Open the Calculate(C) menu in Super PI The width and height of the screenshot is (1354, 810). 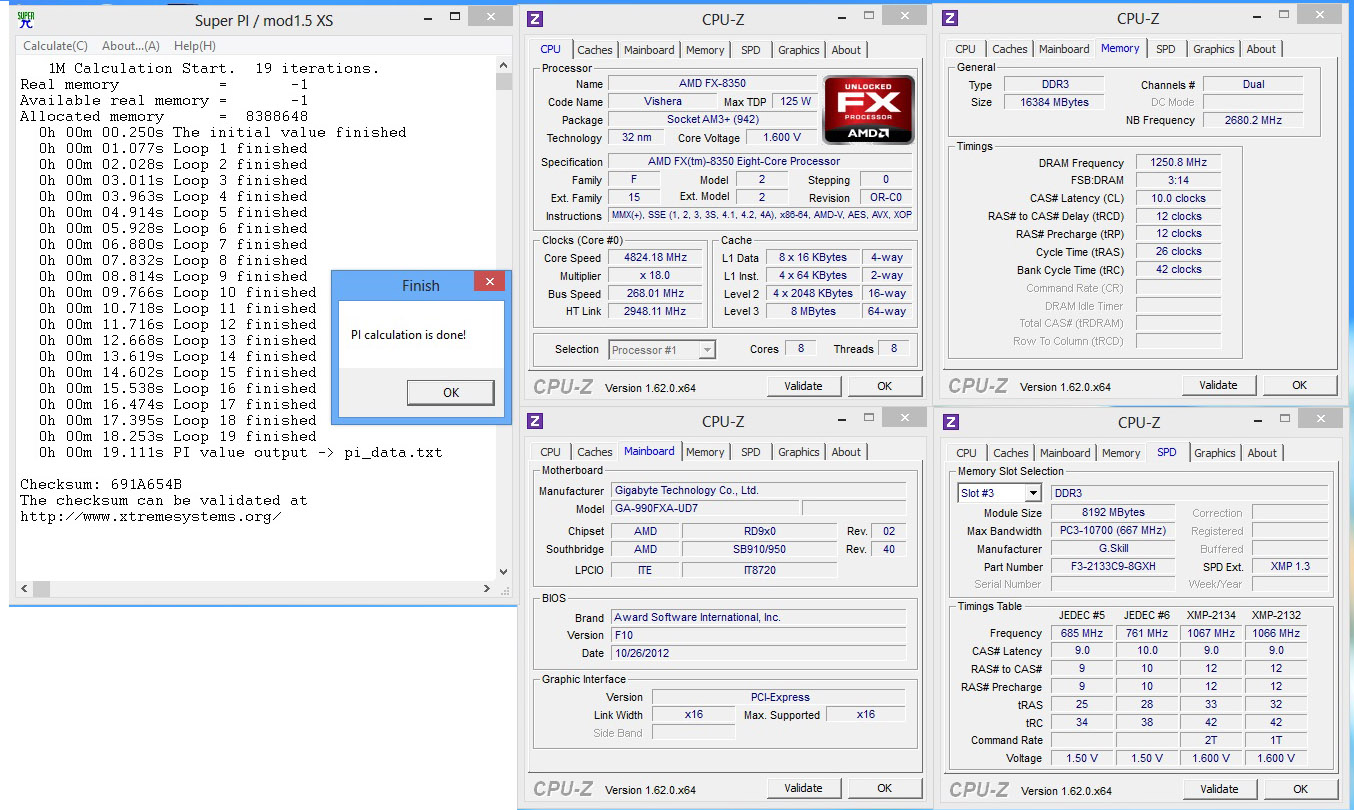click(x=56, y=46)
